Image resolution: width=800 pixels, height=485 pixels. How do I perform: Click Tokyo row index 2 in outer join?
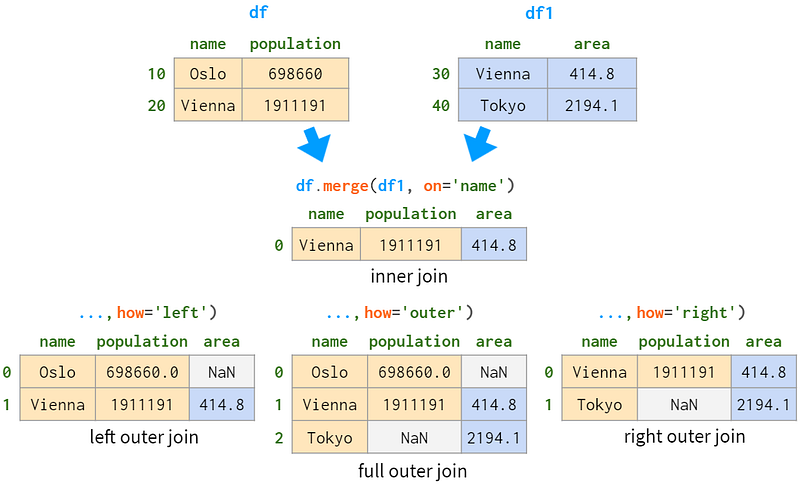click(x=279, y=438)
